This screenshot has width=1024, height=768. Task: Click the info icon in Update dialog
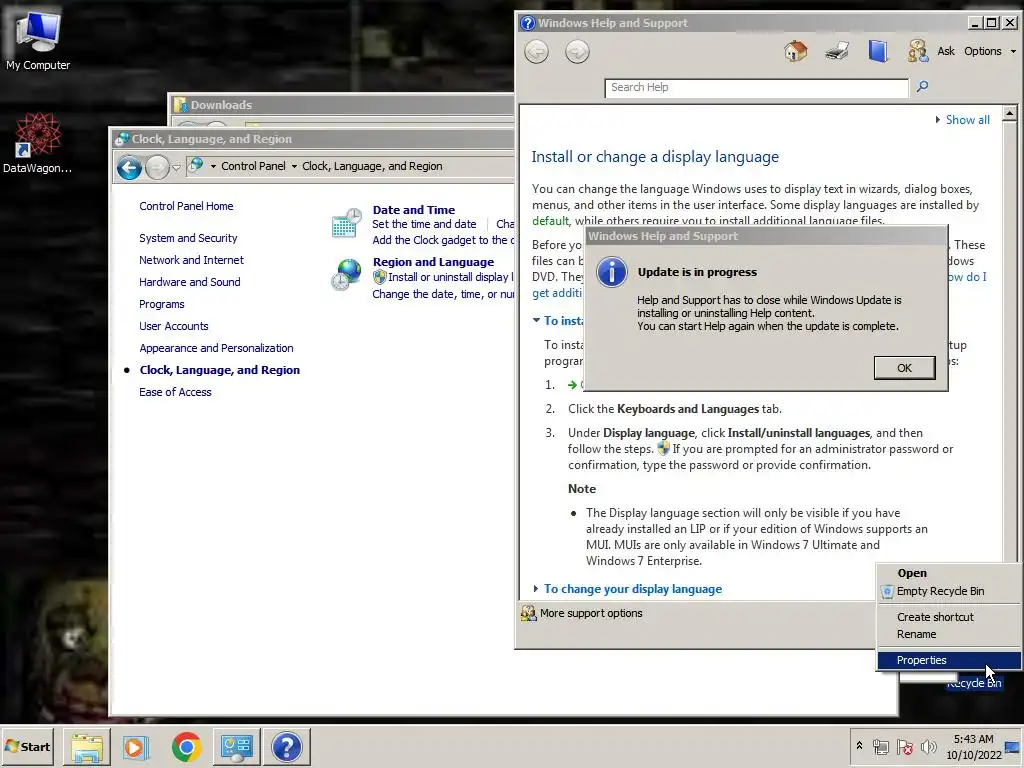pyautogui.click(x=612, y=272)
